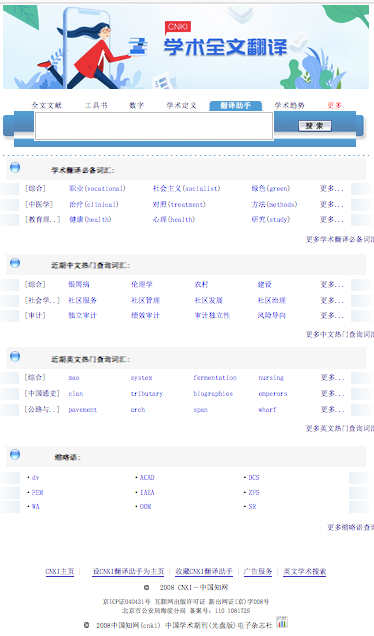374x636 pixels.
Task: Click the blue orb beside 近期英文热门查询词汇
Action: (15, 357)
